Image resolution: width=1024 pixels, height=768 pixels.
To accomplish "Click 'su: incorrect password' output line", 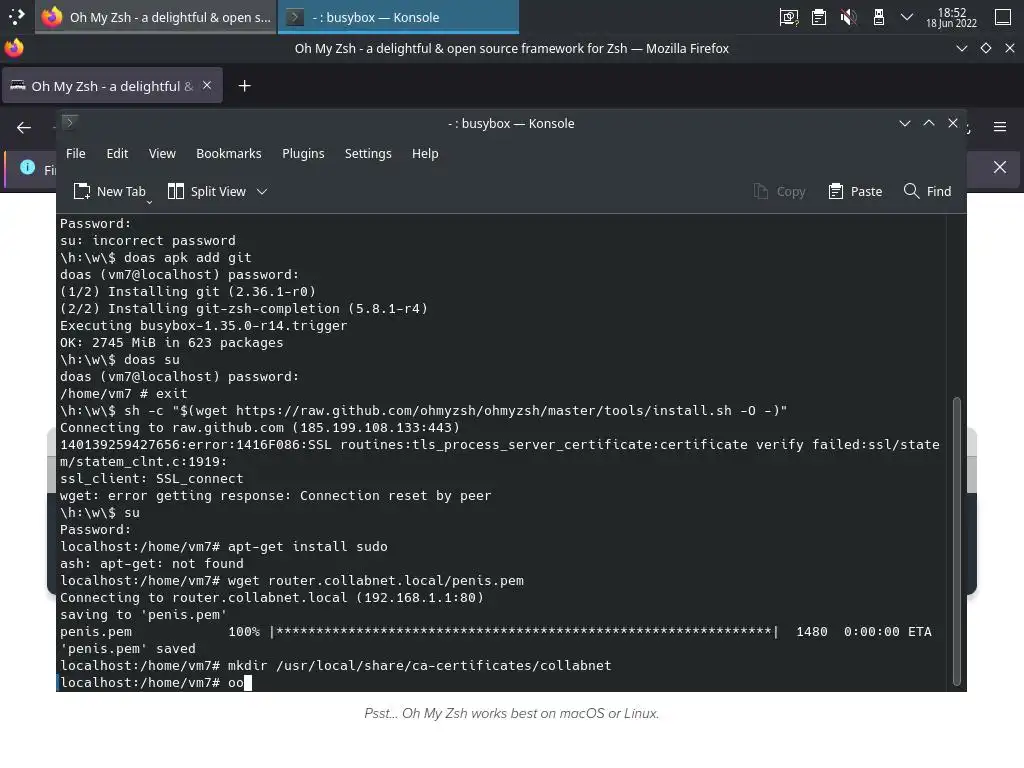I will pos(148,240).
